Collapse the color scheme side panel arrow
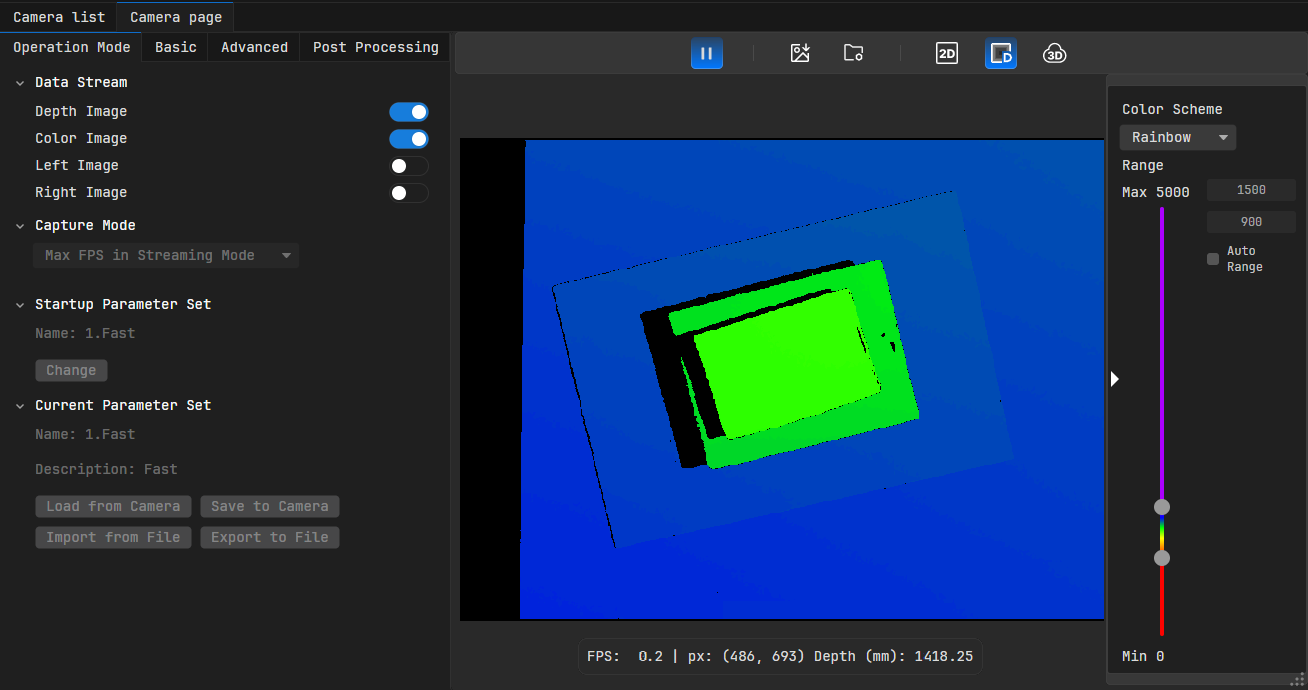Screen dimensions: 1308x690 pyautogui.click(x=1115, y=379)
